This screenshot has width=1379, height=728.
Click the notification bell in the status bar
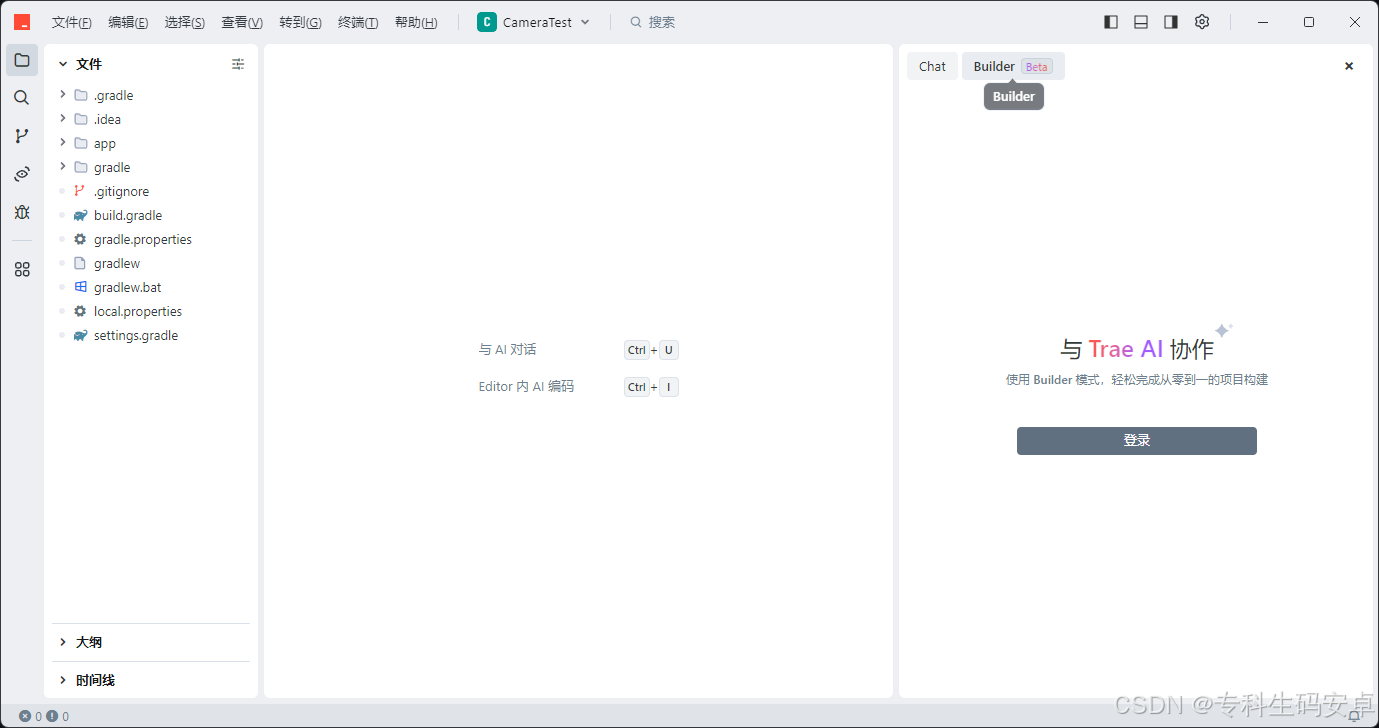click(x=1354, y=716)
